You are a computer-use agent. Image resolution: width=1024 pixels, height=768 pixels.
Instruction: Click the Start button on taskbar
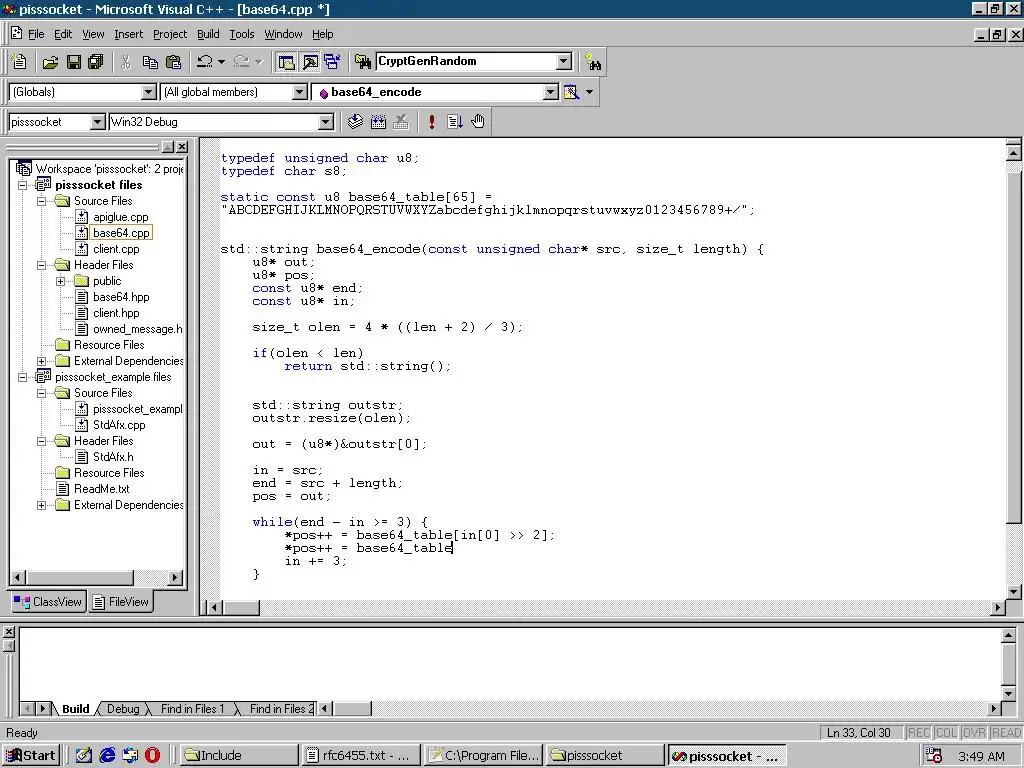coord(31,756)
